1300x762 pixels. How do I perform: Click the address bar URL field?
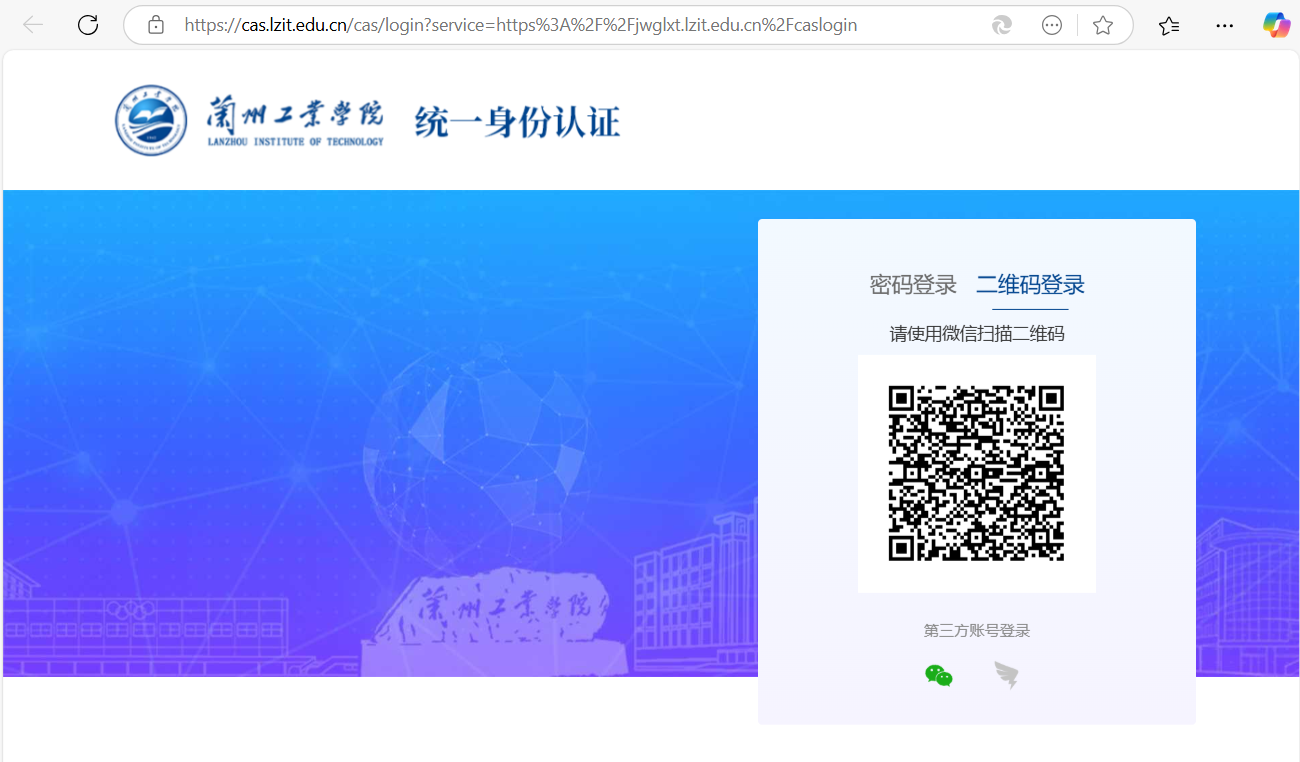(520, 25)
